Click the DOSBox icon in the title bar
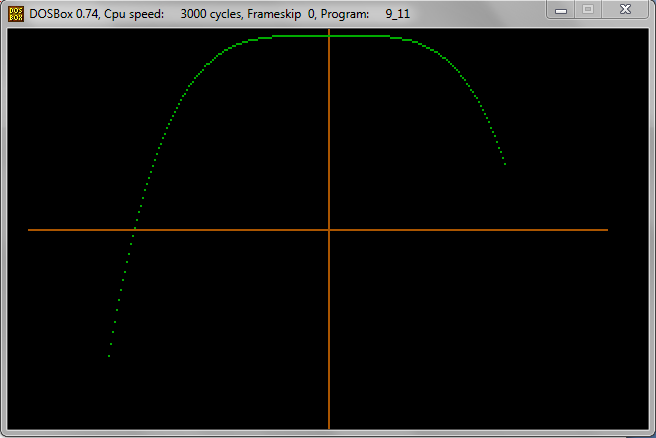This screenshot has width=656, height=438. (x=16, y=14)
